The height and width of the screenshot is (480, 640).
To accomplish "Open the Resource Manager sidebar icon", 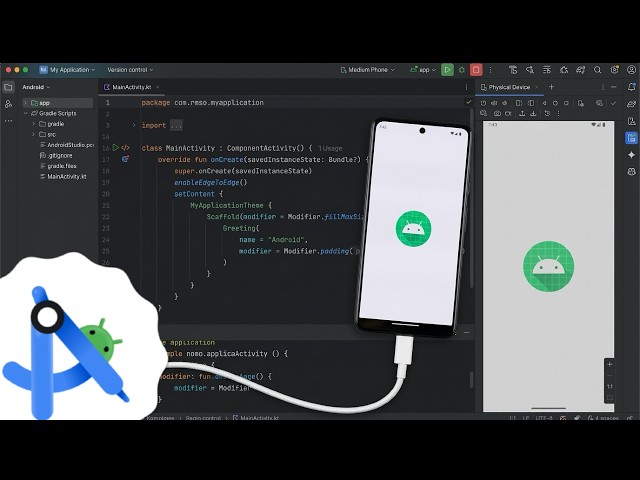I will (x=8, y=104).
